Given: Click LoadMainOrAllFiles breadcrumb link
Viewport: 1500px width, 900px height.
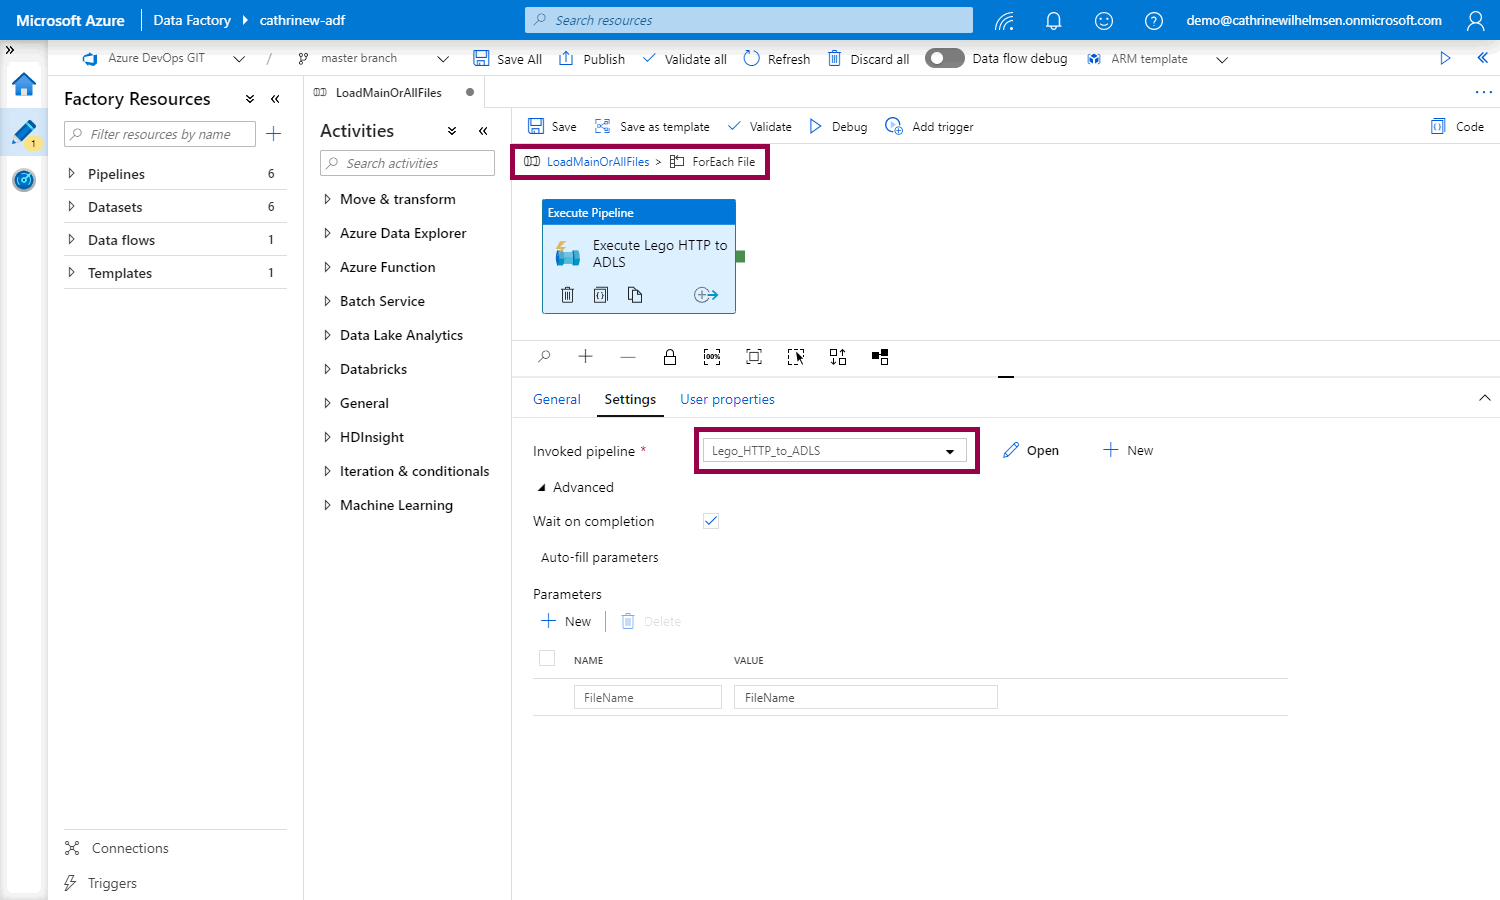Looking at the screenshot, I should (x=597, y=162).
